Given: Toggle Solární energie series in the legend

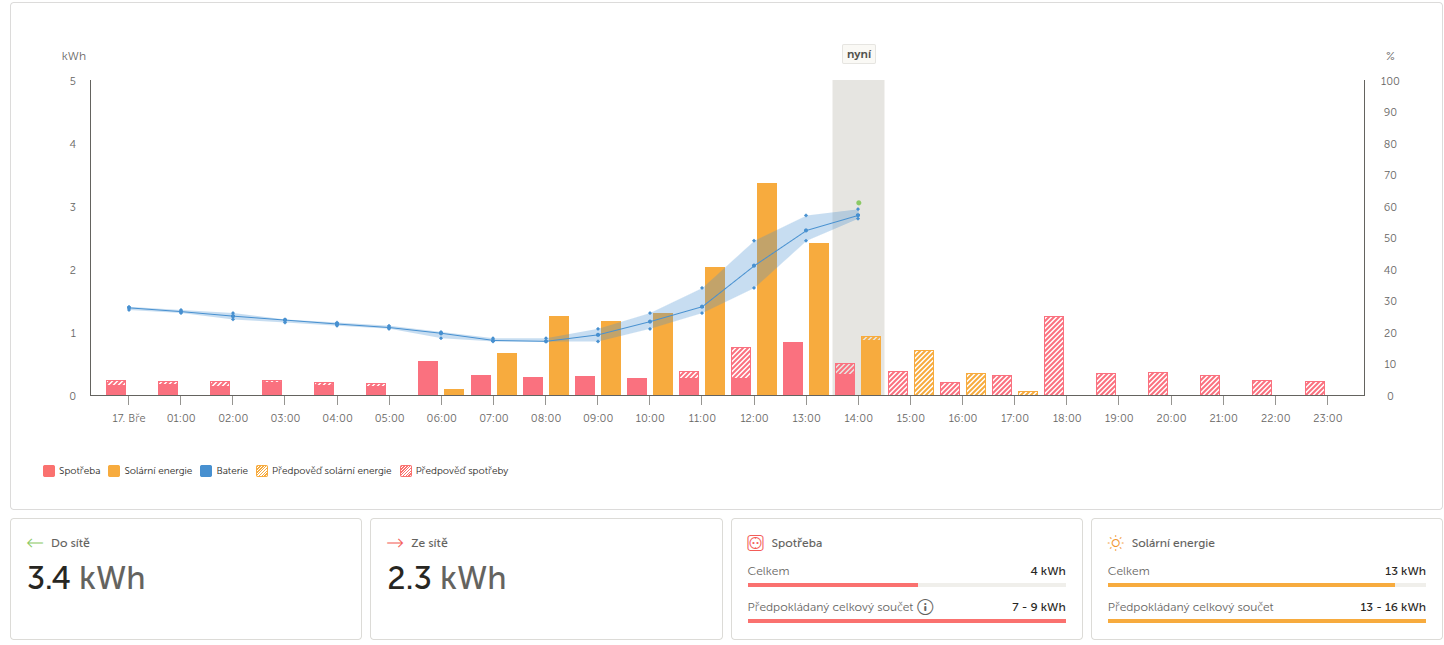Looking at the screenshot, I should click(151, 471).
